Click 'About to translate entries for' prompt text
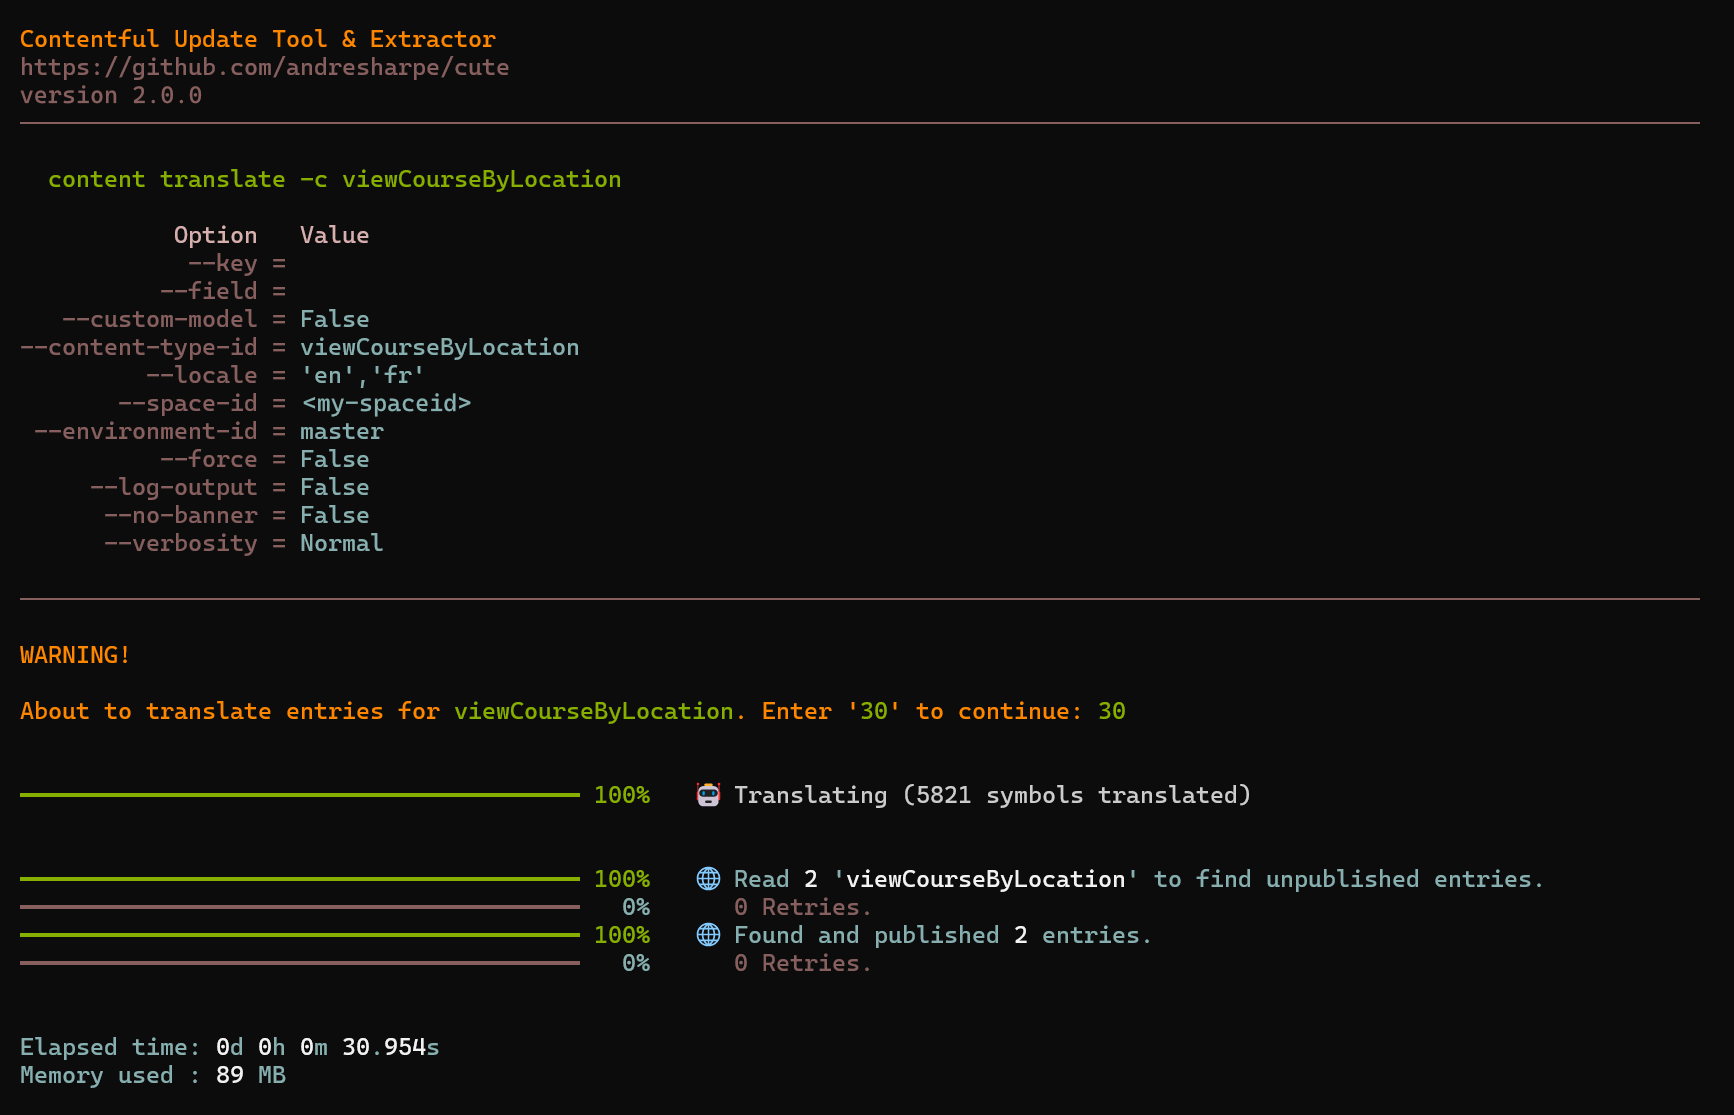The image size is (1734, 1115). (230, 711)
